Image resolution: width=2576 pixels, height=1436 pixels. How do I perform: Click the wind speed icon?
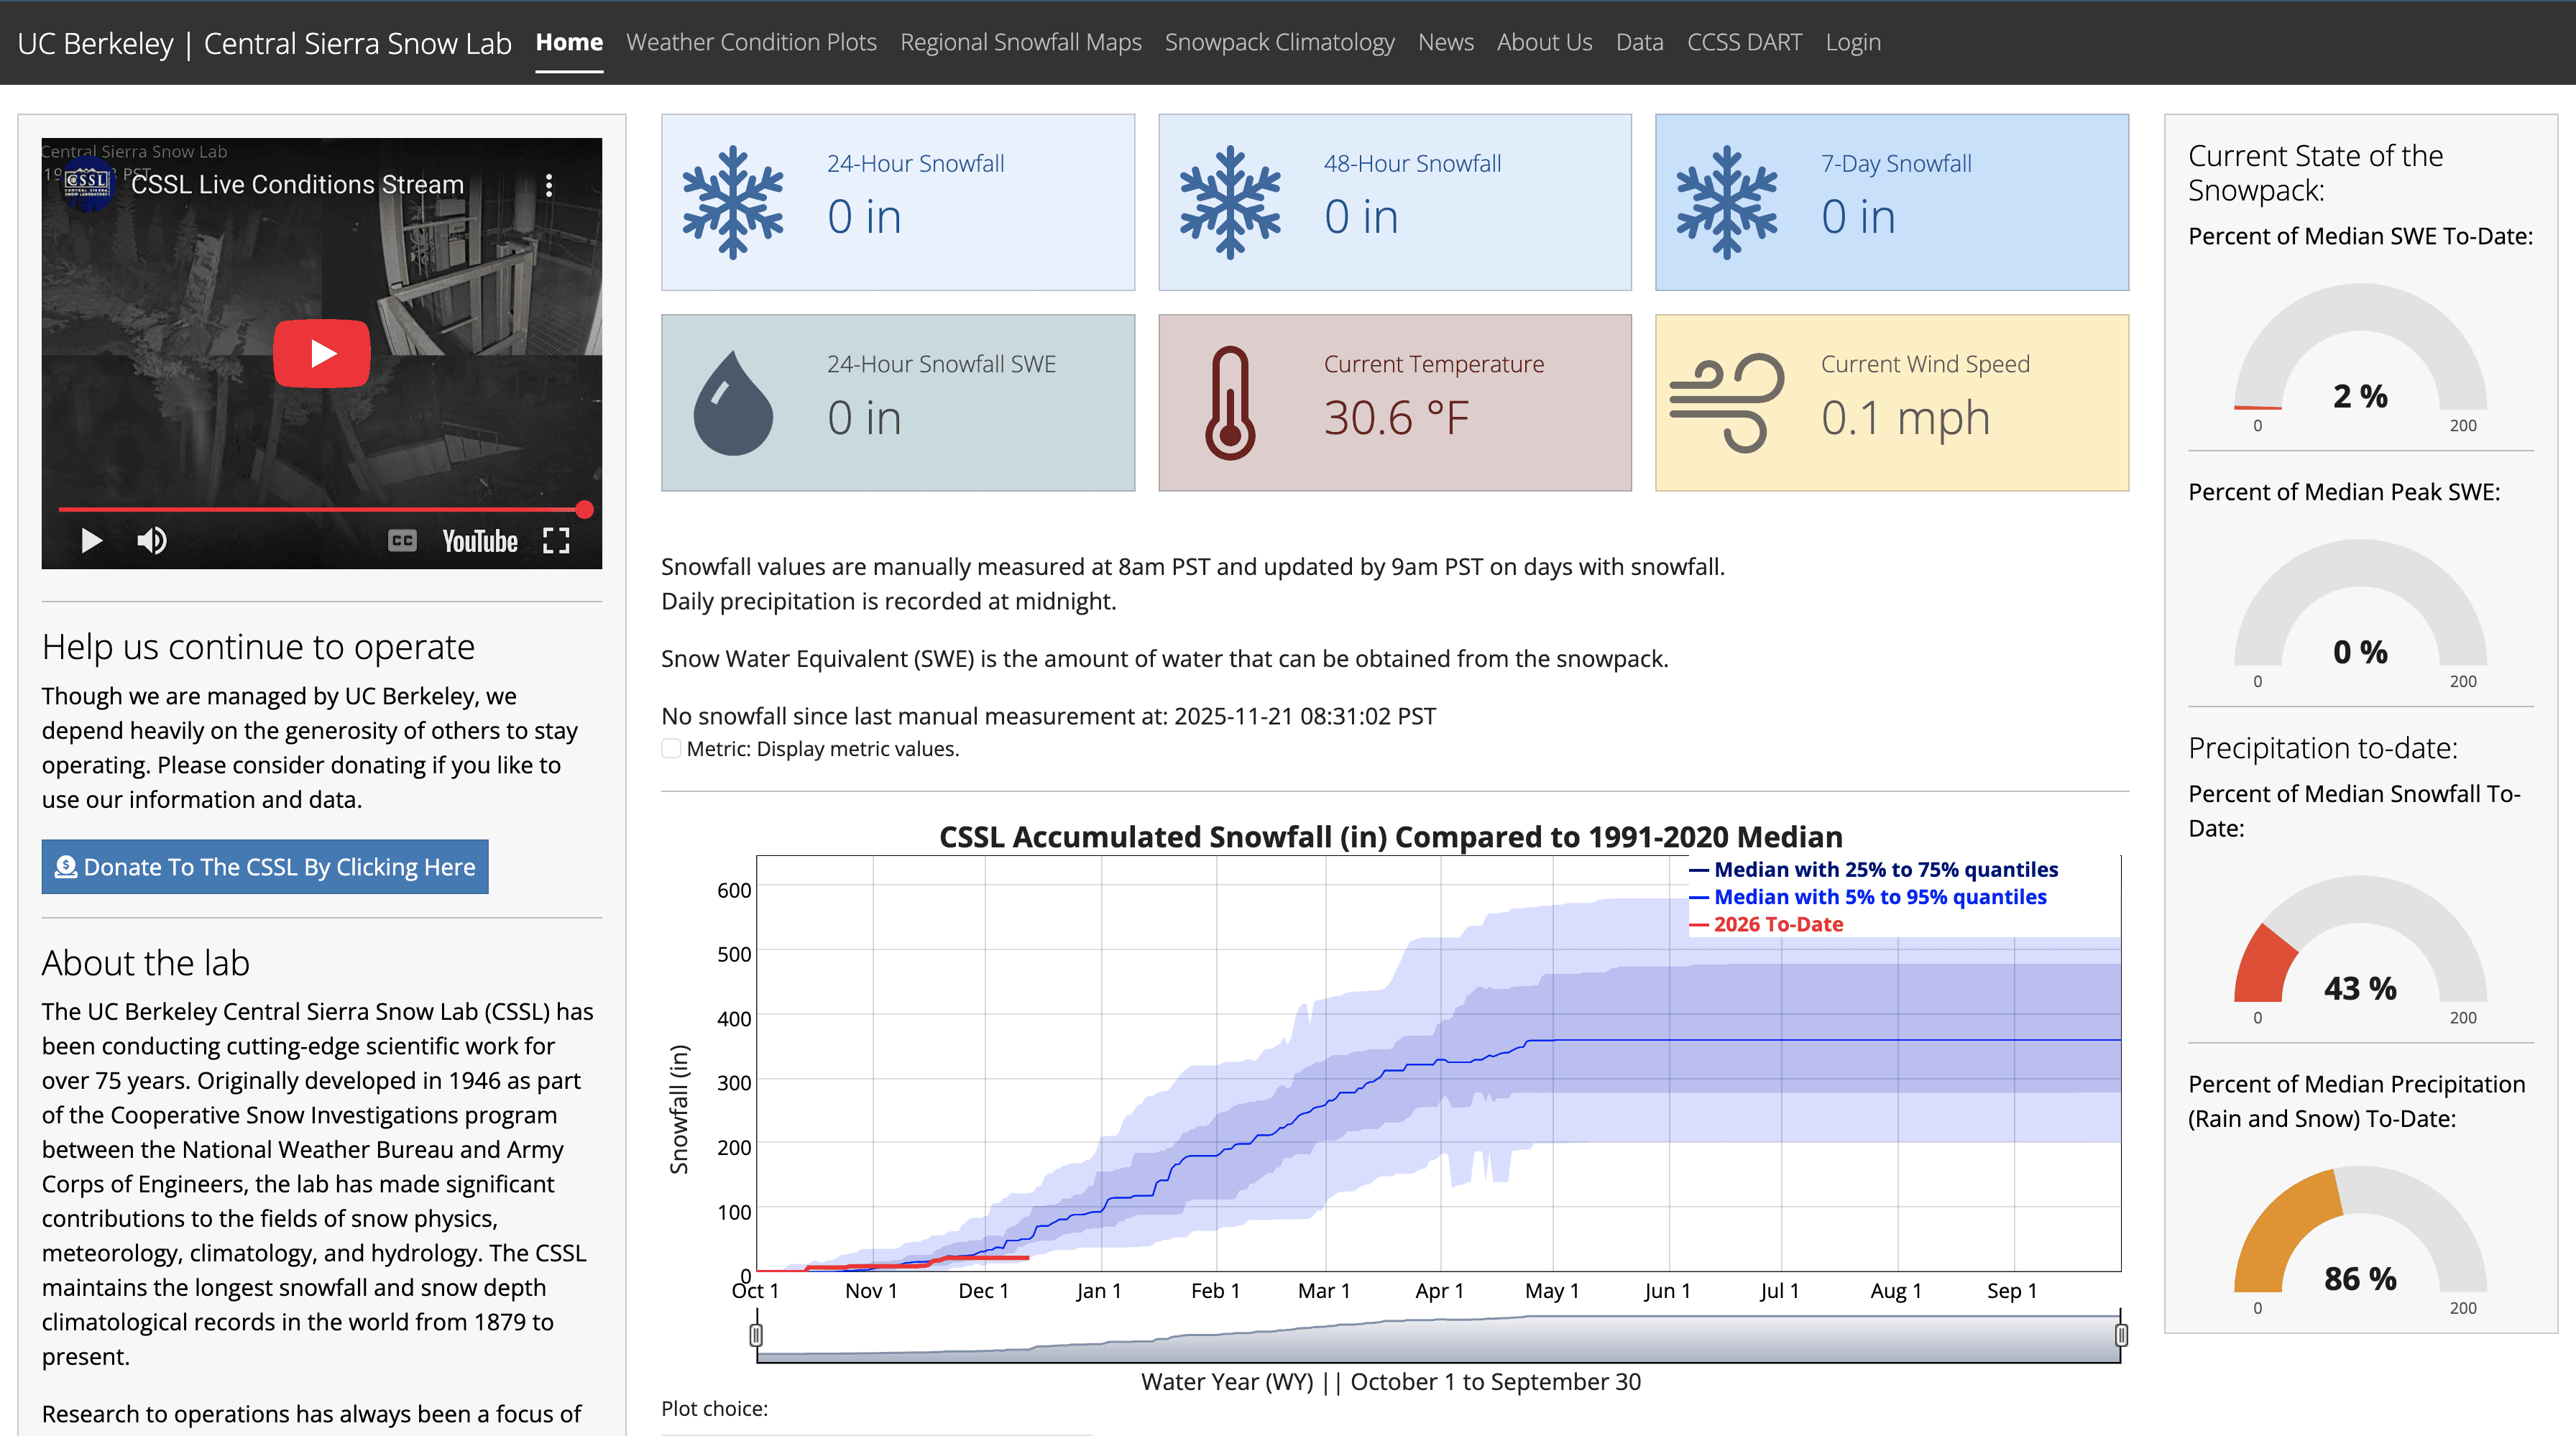[1726, 403]
